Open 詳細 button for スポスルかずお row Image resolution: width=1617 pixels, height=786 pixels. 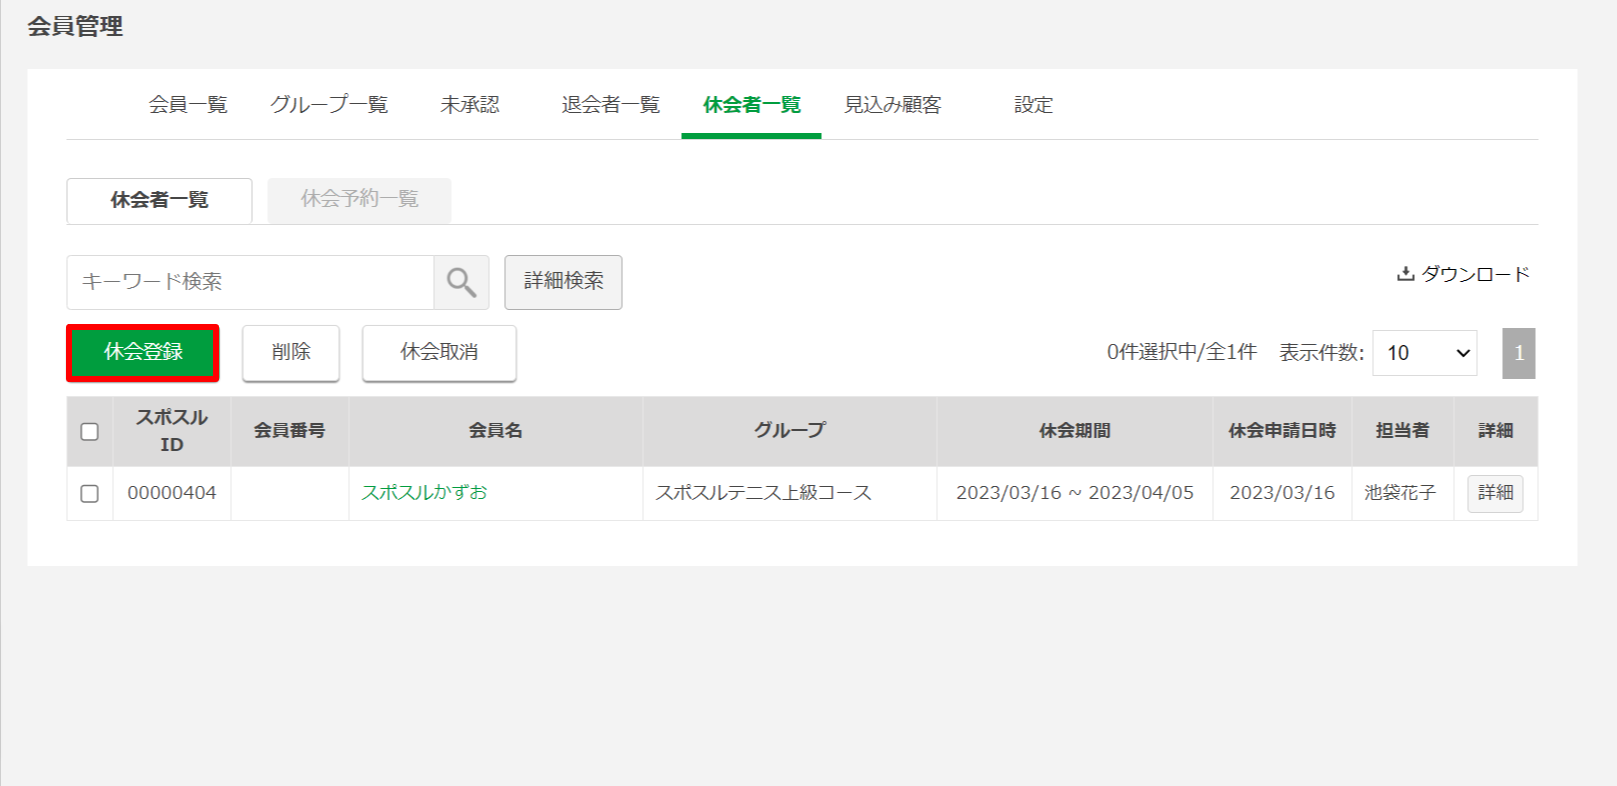(1495, 493)
